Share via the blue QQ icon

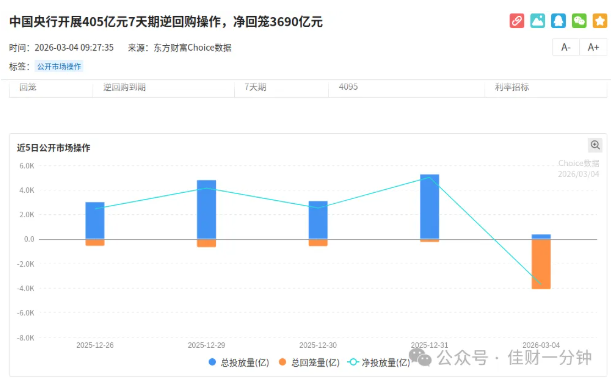click(558, 21)
